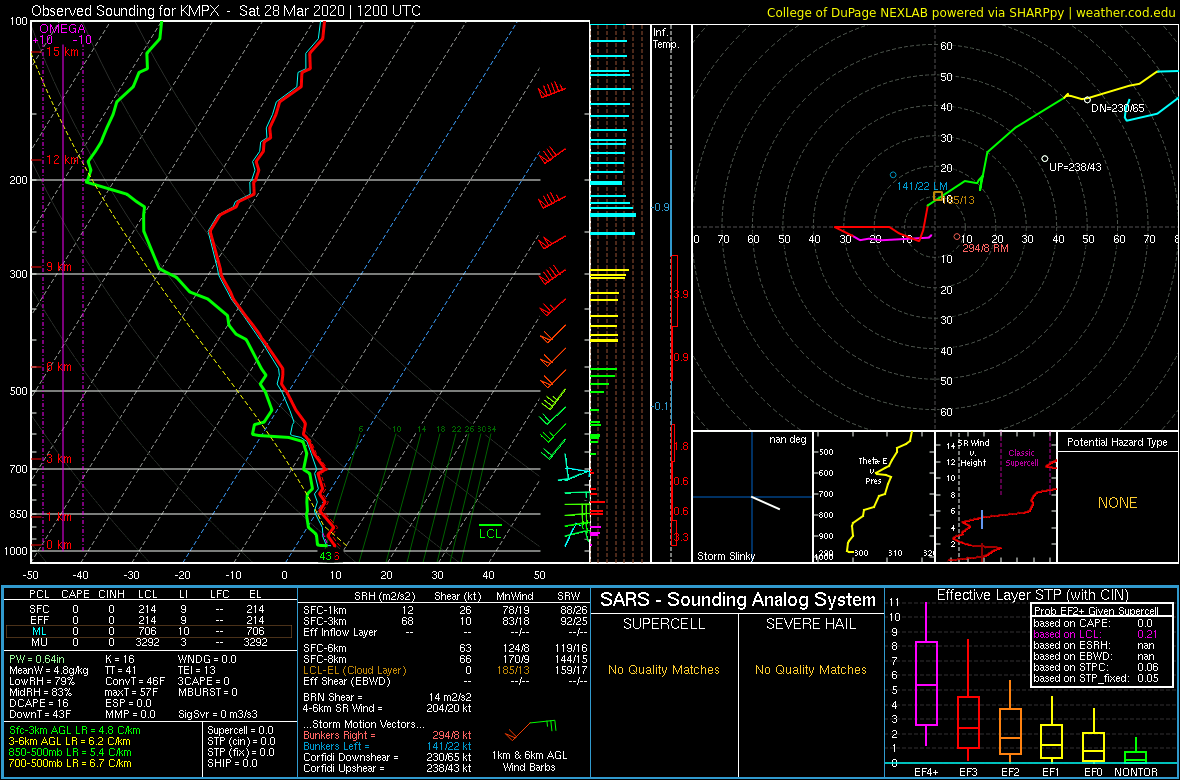Select the magenta OMEGA label
The width and height of the screenshot is (1180, 780).
point(62,29)
